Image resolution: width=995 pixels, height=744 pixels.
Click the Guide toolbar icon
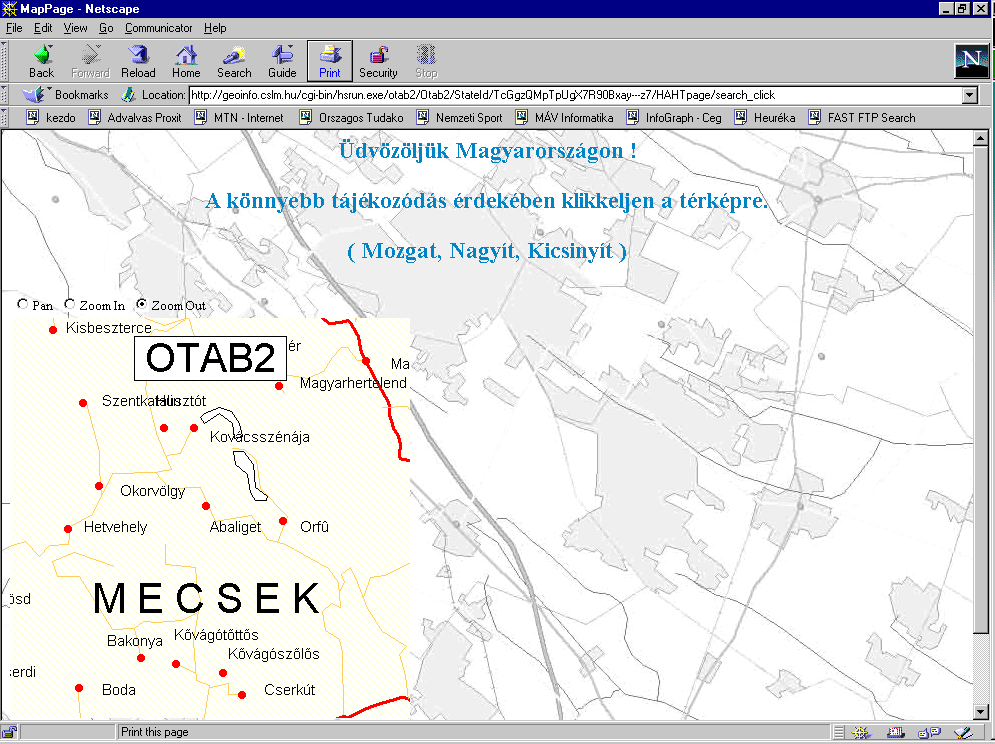click(282, 61)
